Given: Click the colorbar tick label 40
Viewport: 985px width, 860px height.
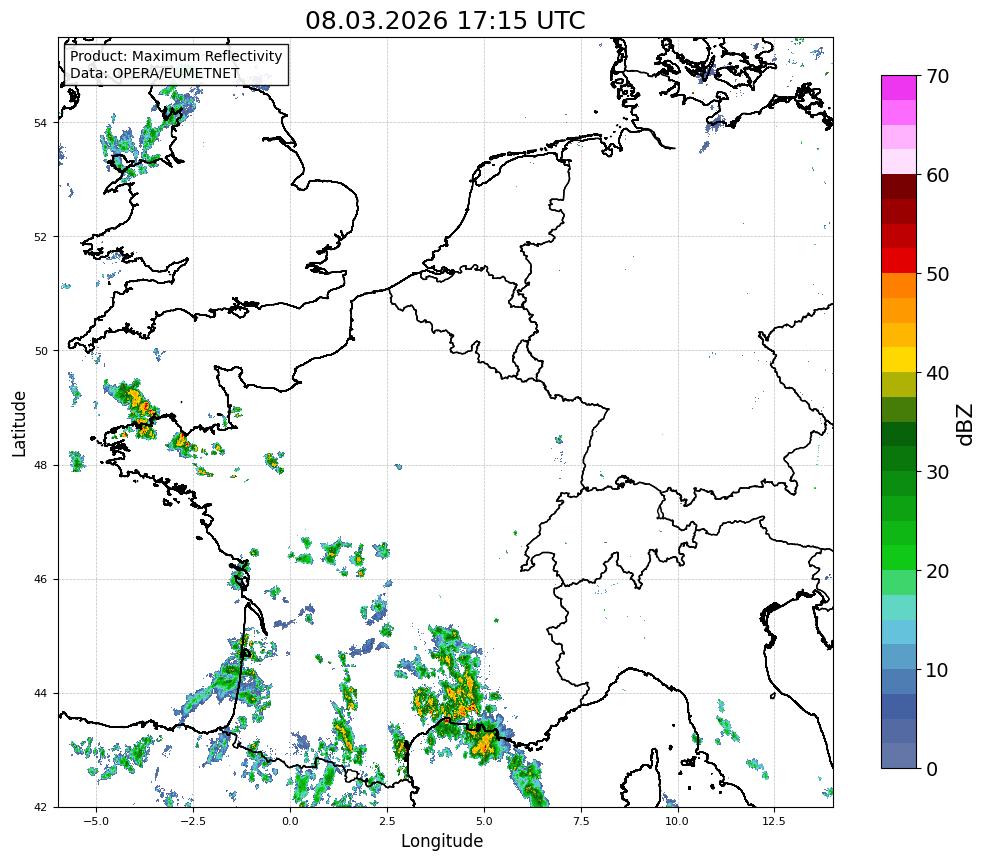Looking at the screenshot, I should [x=937, y=373].
